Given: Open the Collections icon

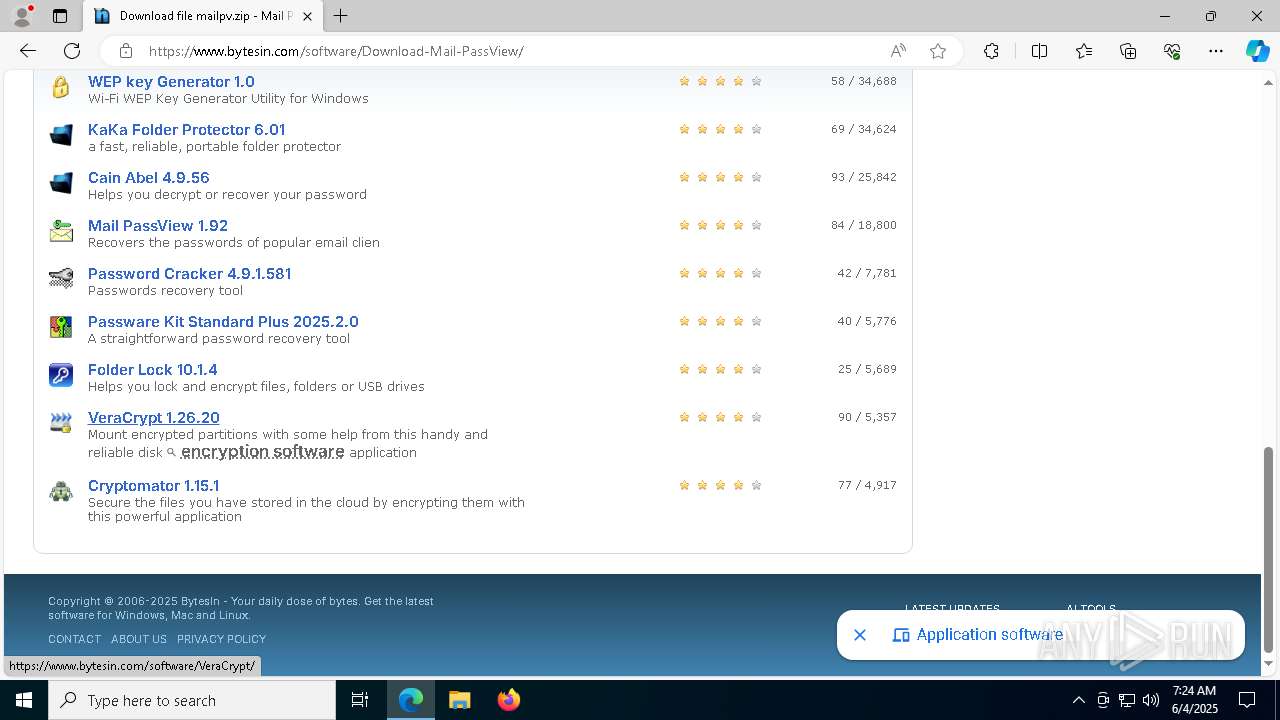Looking at the screenshot, I should (x=1128, y=51).
